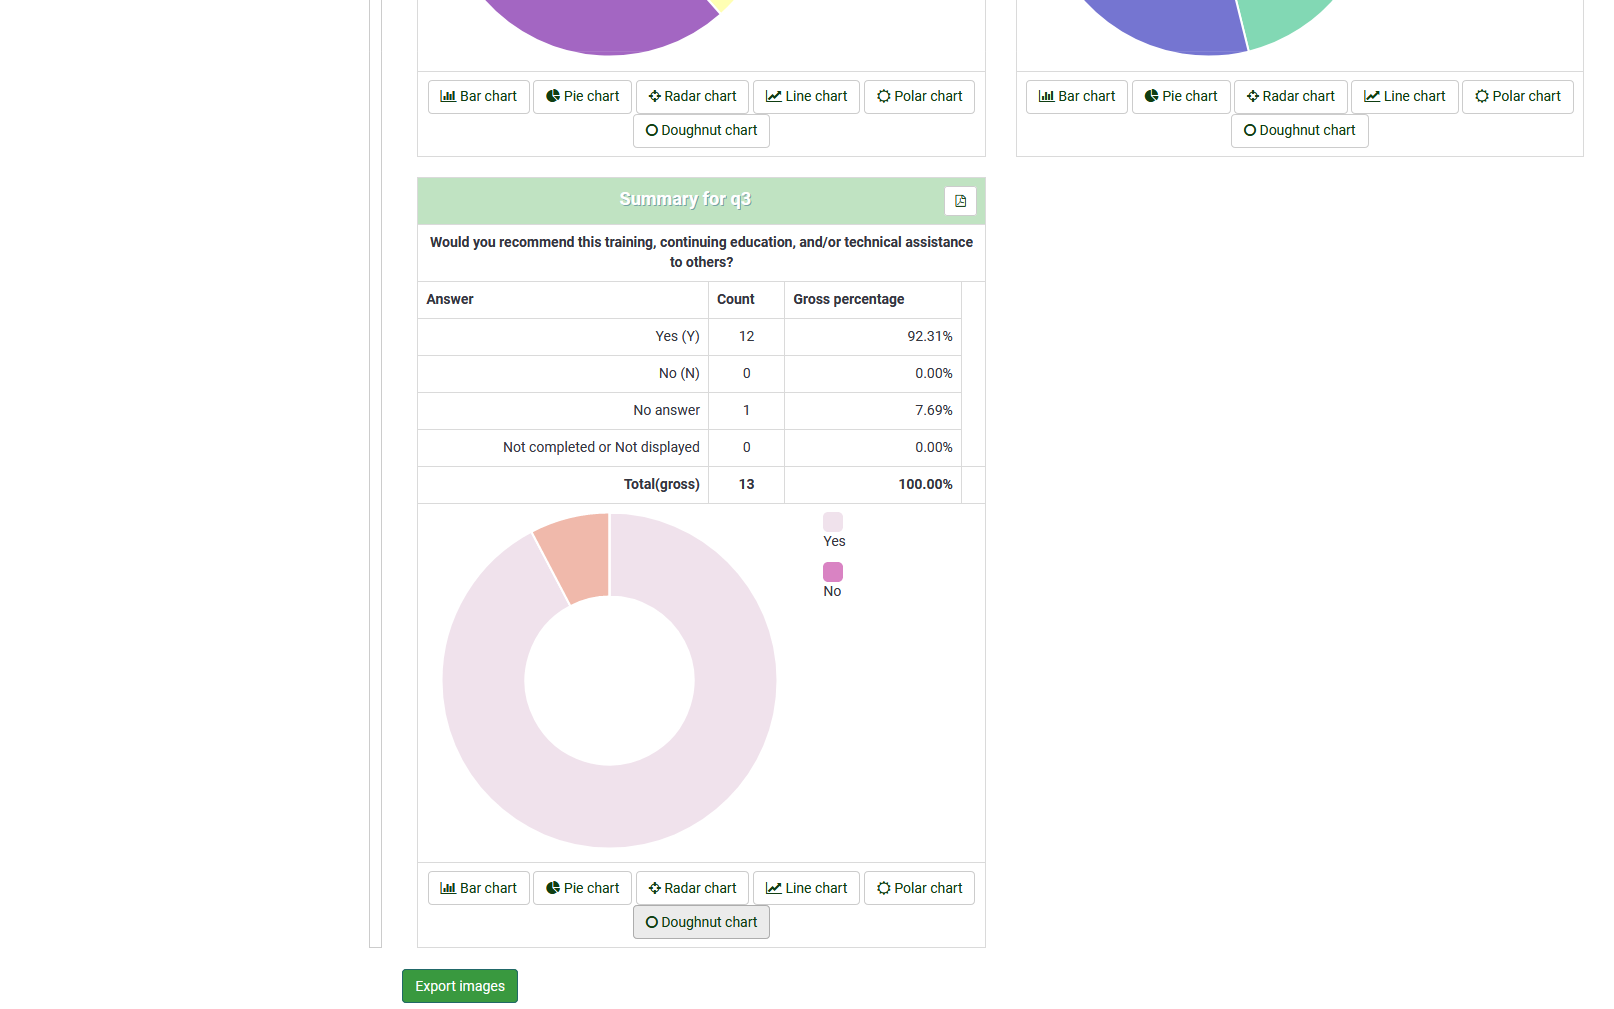Change q3 graph to Line chart
The image size is (1614, 1009).
click(x=806, y=888)
